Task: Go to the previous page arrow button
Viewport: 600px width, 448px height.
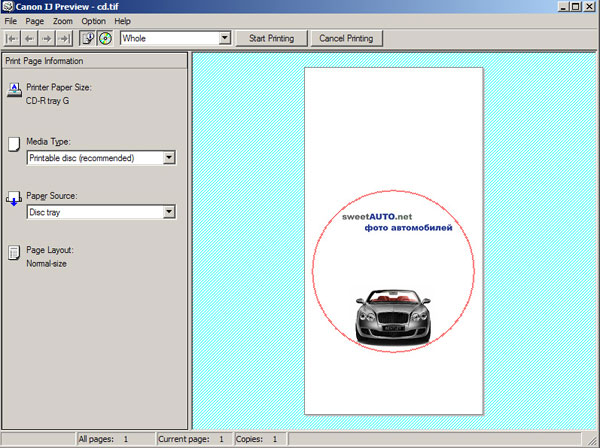Action: pyautogui.click(x=29, y=38)
